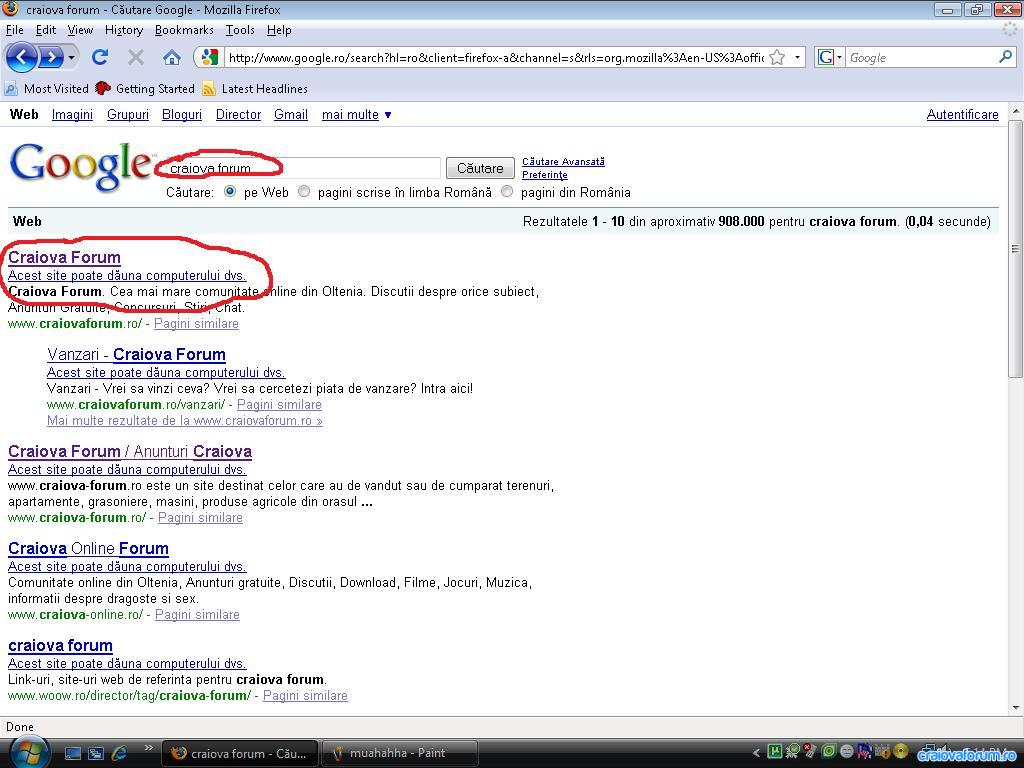Click 'Pagini similare' for www.woow.ro result

305,696
